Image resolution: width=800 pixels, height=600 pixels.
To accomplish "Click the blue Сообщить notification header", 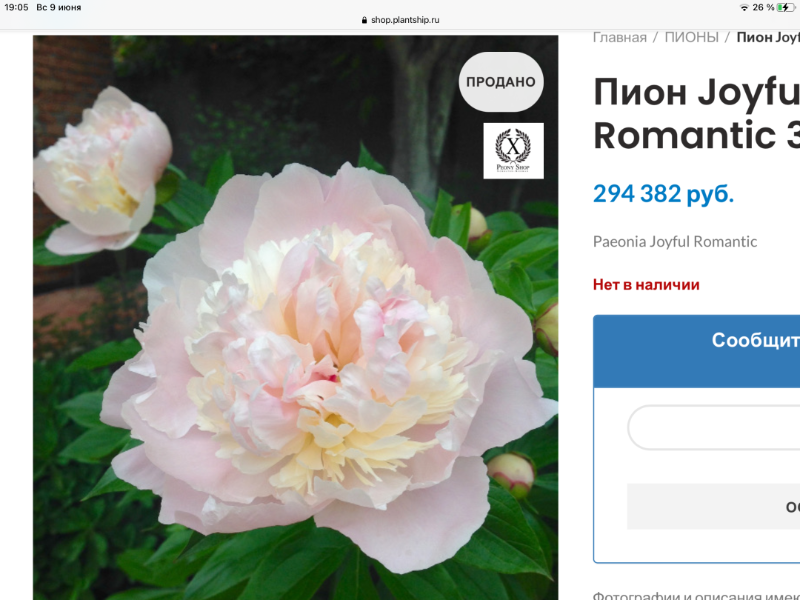I will pos(696,351).
